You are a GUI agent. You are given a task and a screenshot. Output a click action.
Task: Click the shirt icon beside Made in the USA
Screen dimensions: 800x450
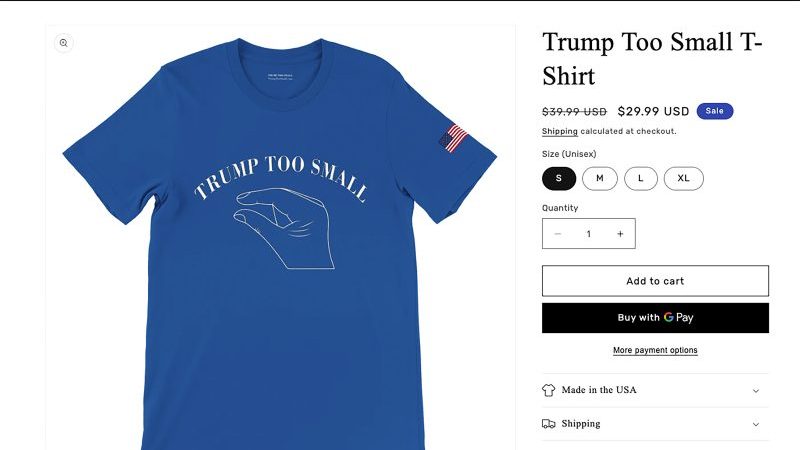pyautogui.click(x=548, y=390)
